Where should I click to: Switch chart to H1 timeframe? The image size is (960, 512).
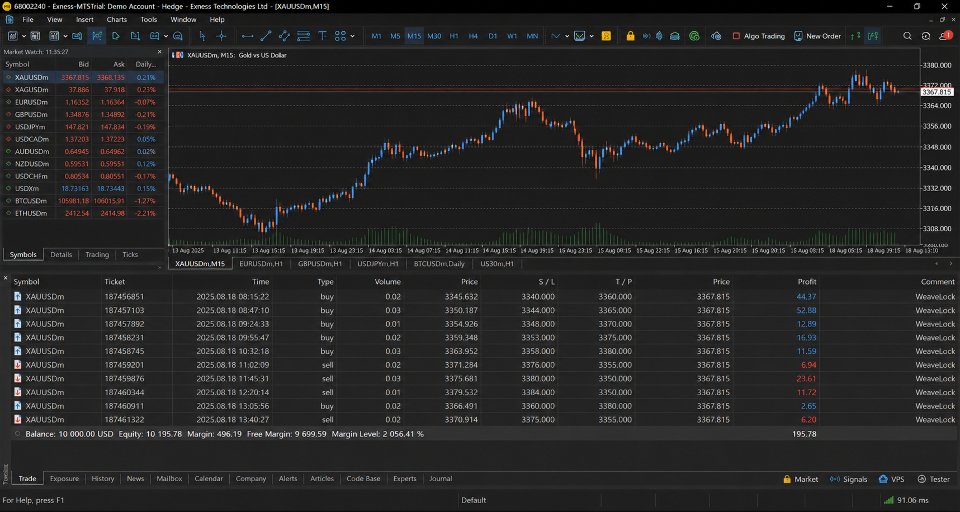[x=454, y=36]
